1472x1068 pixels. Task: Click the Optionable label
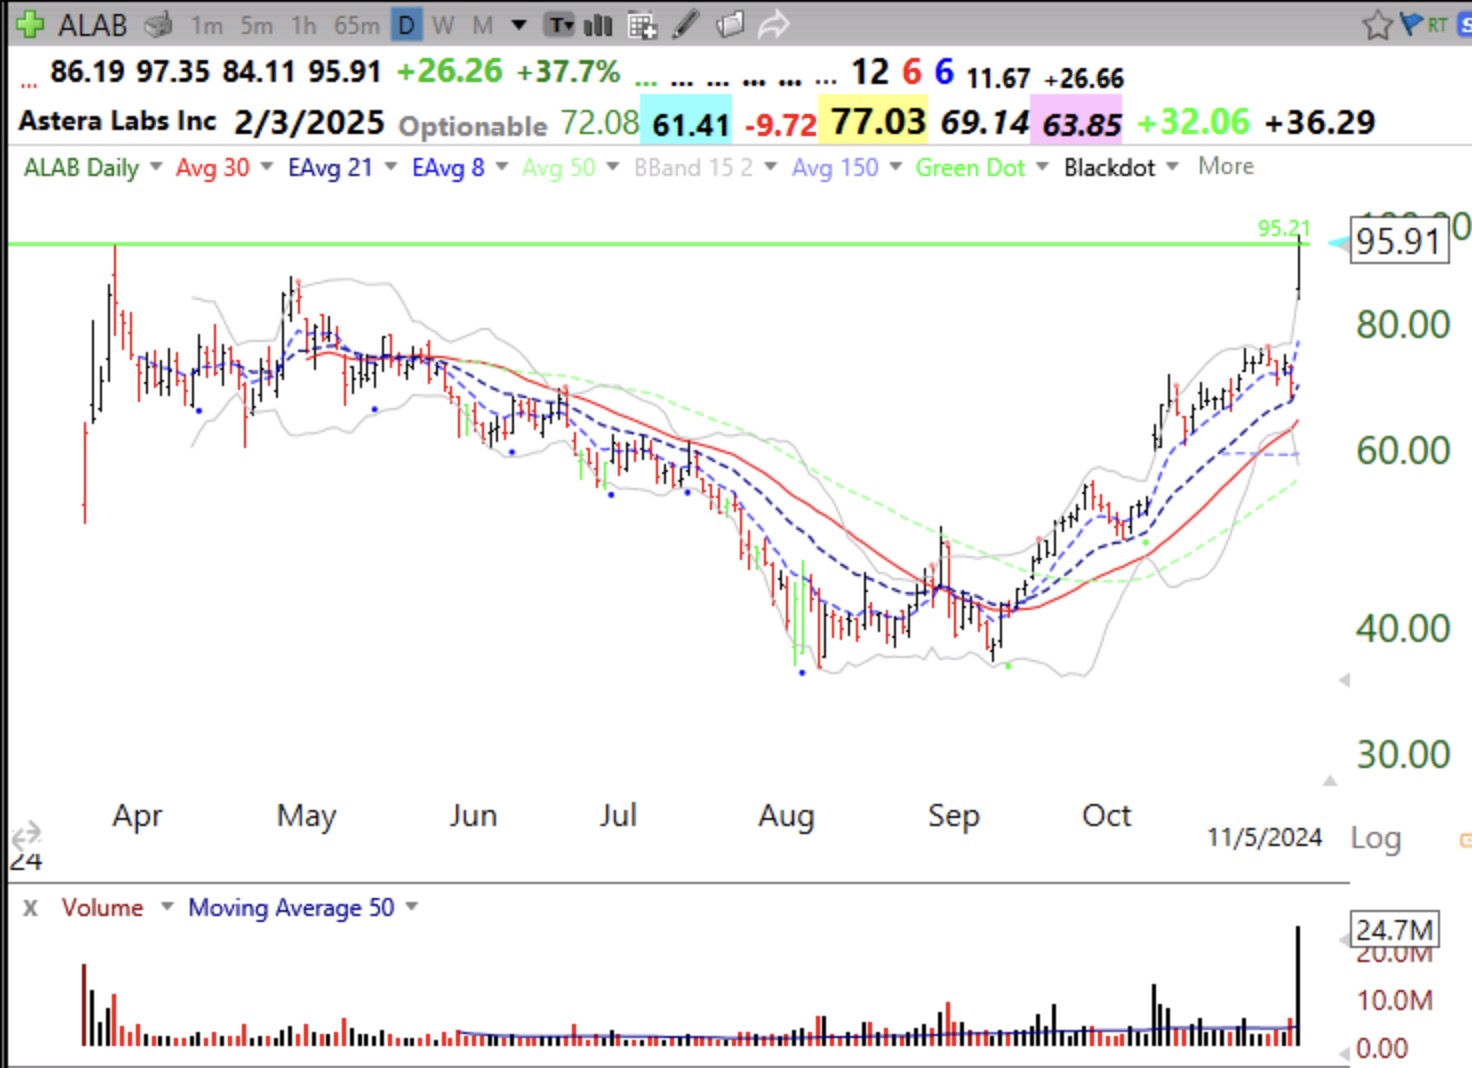pyautogui.click(x=473, y=126)
